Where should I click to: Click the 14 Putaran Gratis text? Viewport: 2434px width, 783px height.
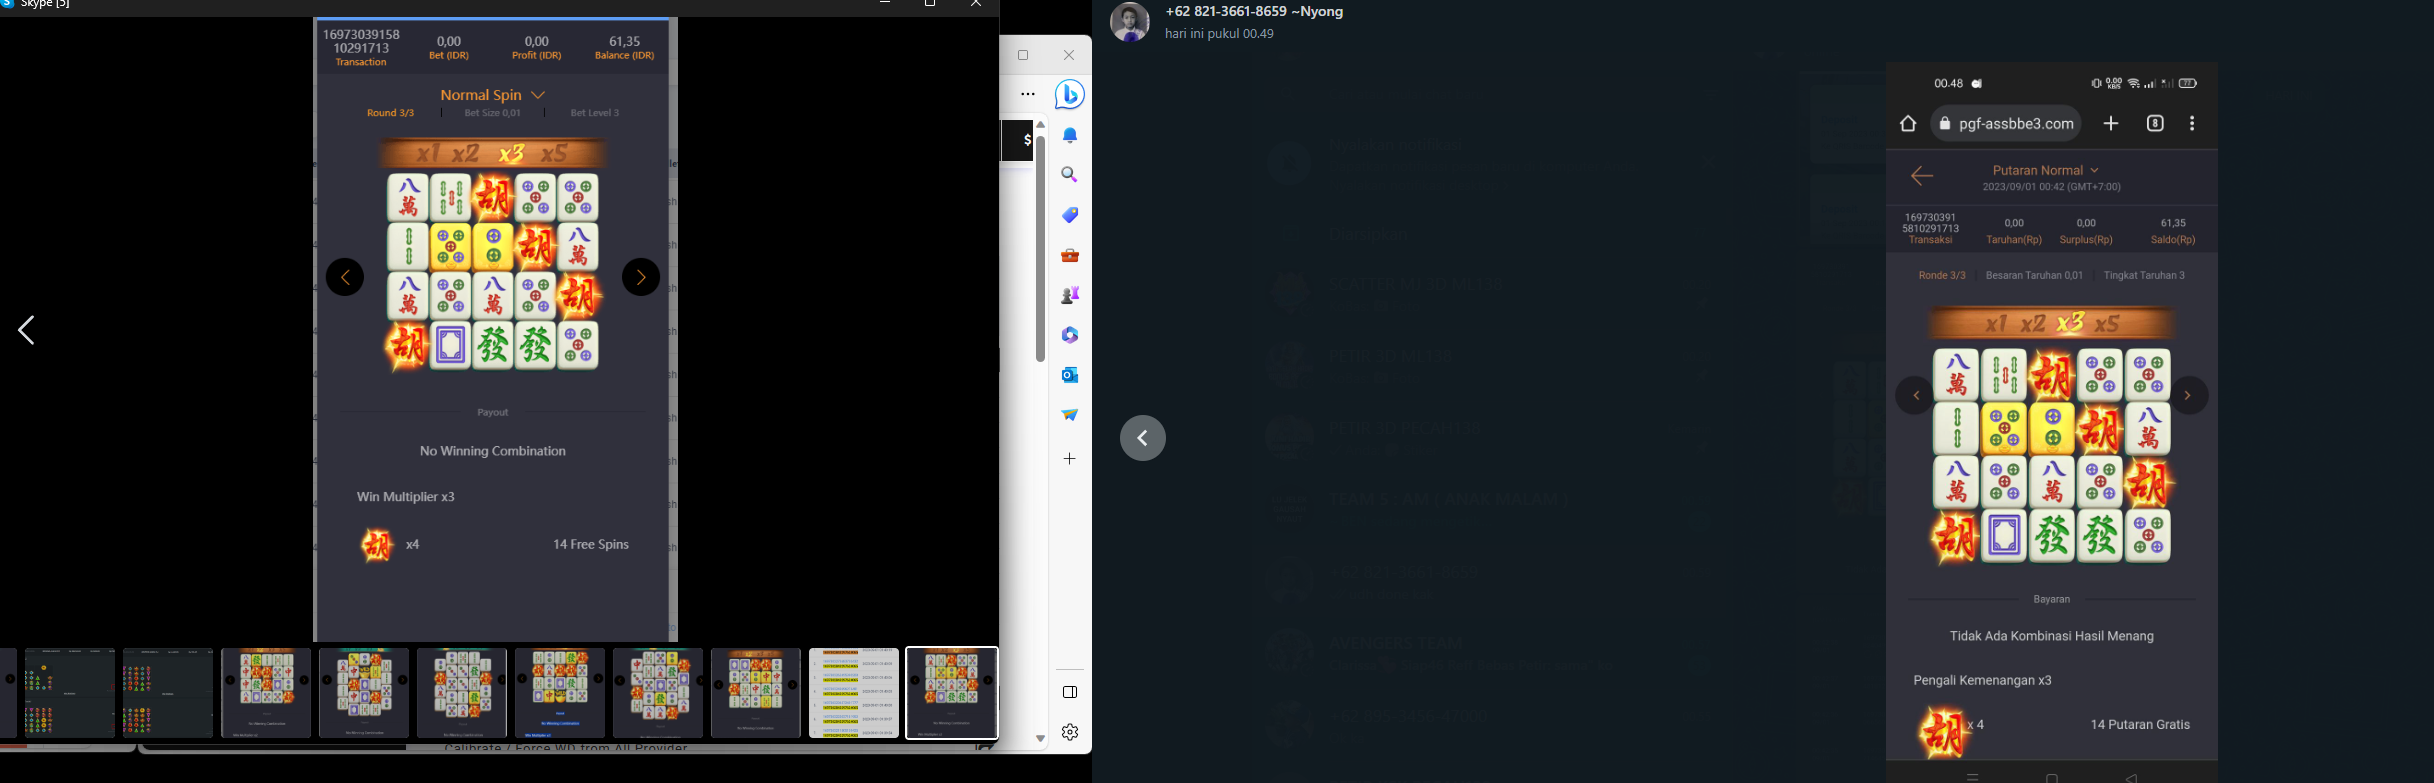click(2140, 725)
